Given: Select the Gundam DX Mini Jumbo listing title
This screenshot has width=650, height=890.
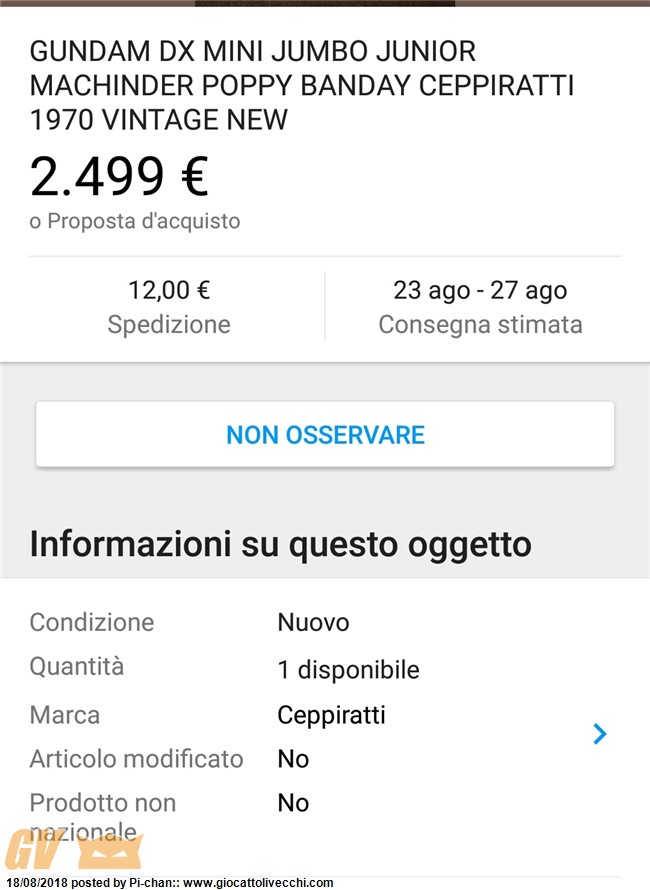Looking at the screenshot, I should [301, 85].
